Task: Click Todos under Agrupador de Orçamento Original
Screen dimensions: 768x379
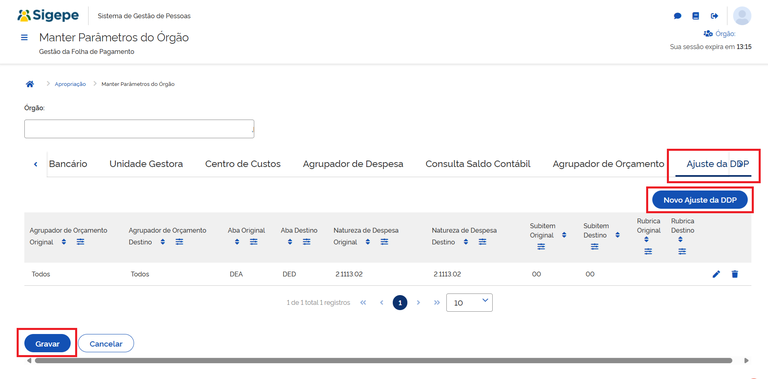Action: pos(41,274)
